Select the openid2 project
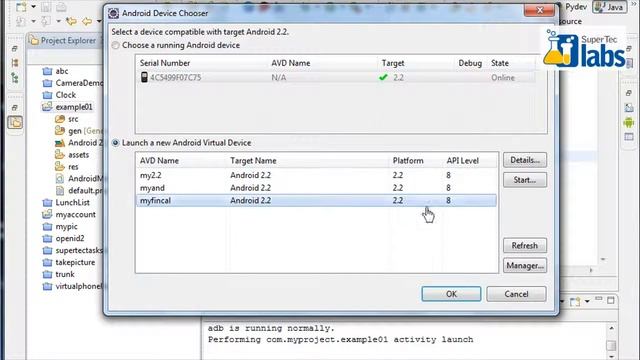Image resolution: width=640 pixels, height=360 pixels. tap(63, 238)
